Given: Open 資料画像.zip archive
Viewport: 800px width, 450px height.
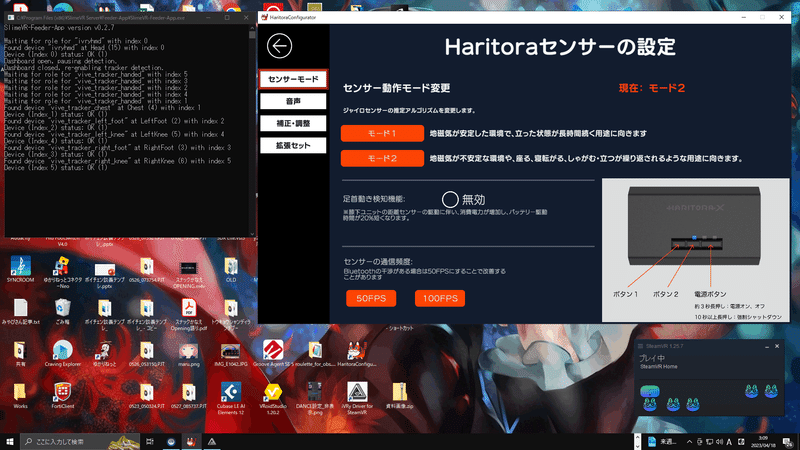Looking at the screenshot, I should coord(399,396).
